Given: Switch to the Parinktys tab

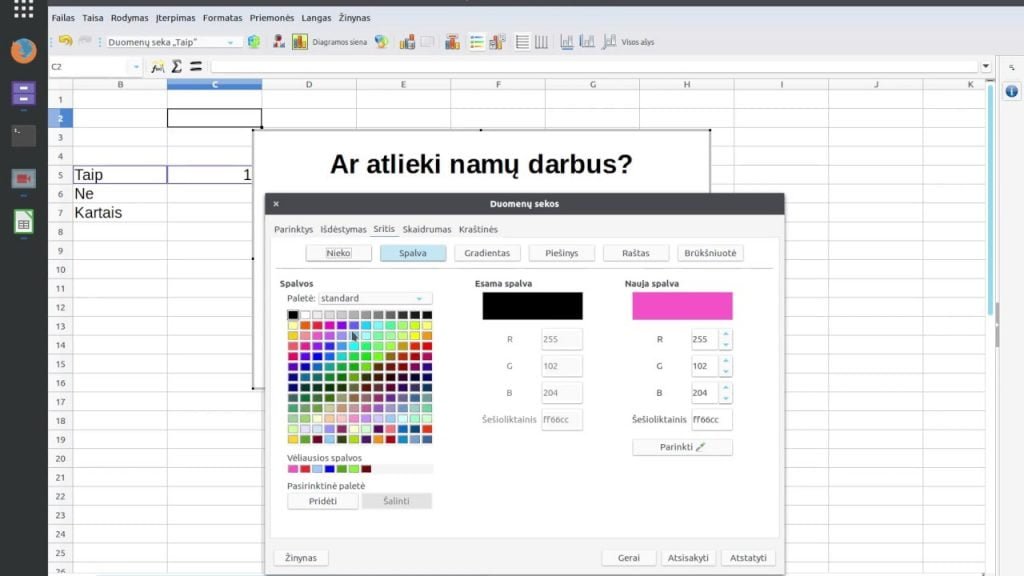Looking at the screenshot, I should click(x=293, y=229).
